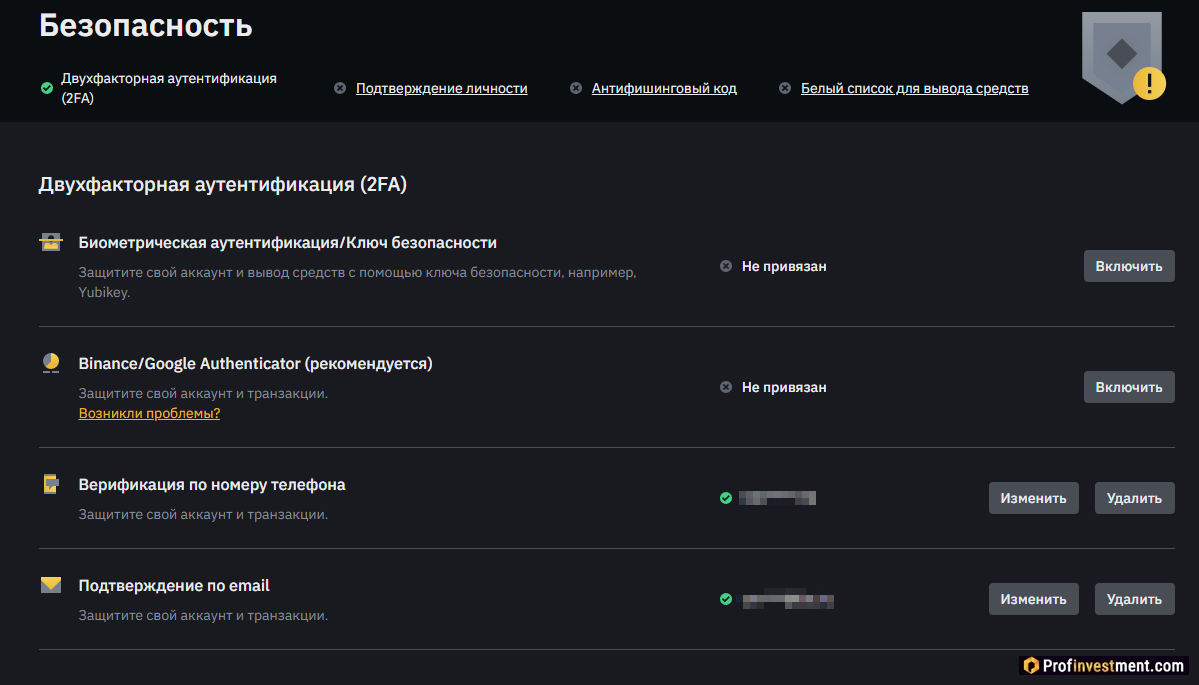This screenshot has height=685, width=1199.
Task: Click Изменить for email confirmation
Action: [1033, 599]
